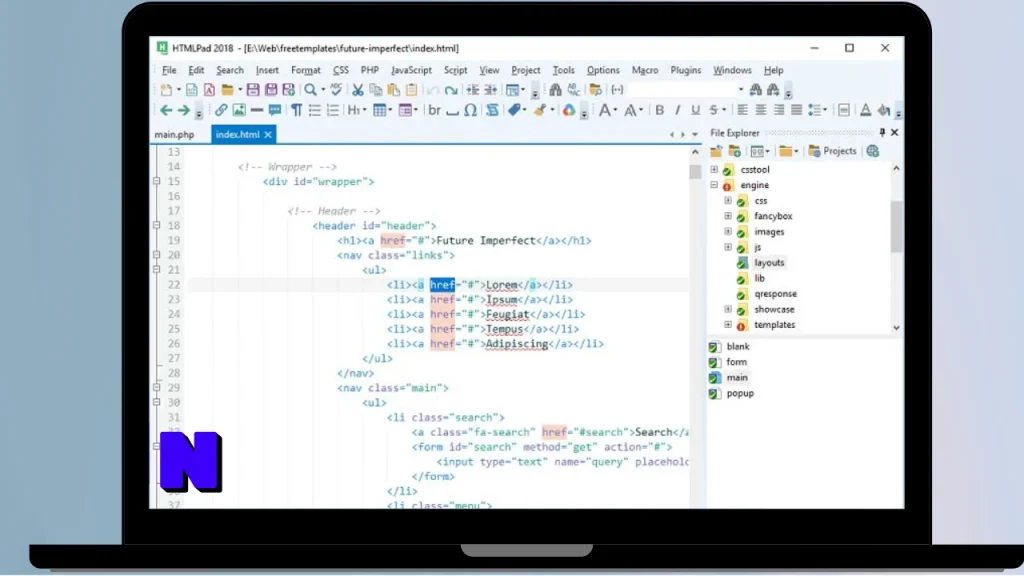
Task: Expand the csstool folder
Action: [x=714, y=169]
